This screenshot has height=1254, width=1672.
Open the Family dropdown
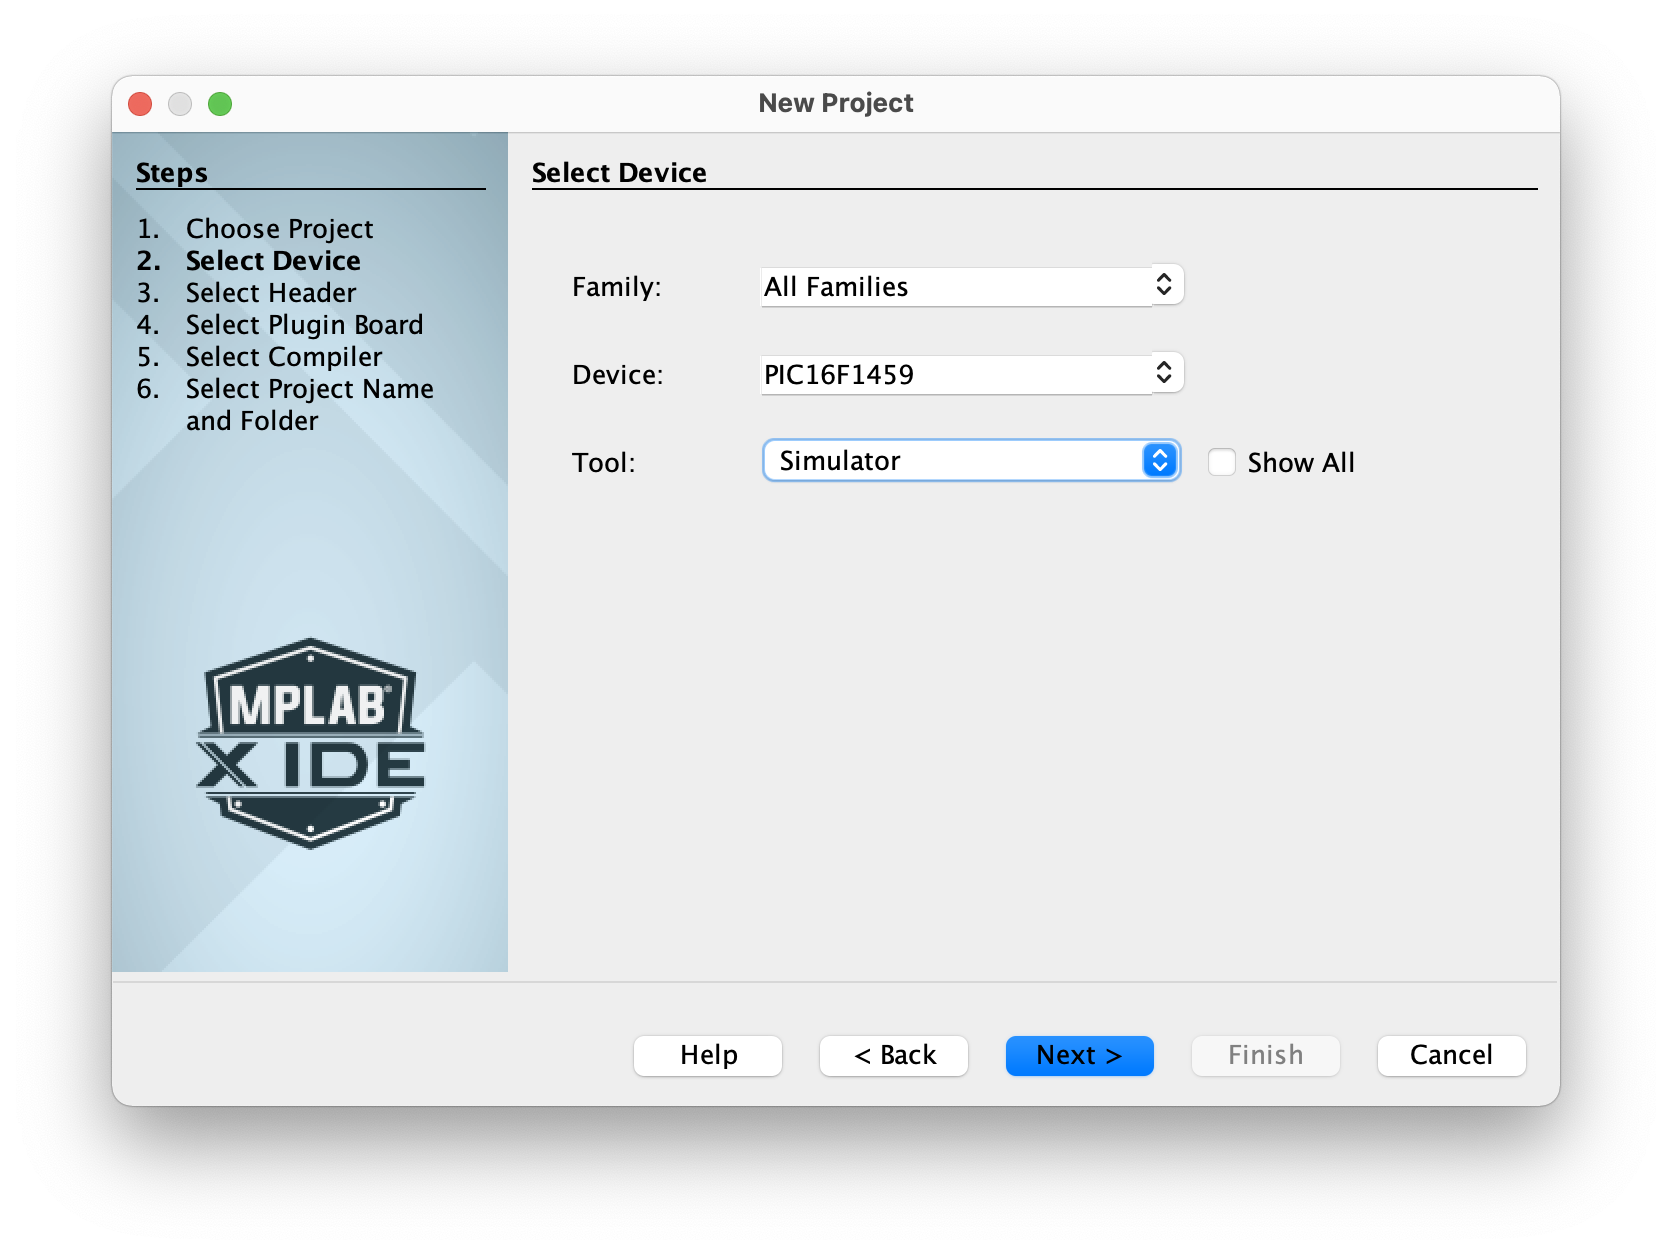960,286
